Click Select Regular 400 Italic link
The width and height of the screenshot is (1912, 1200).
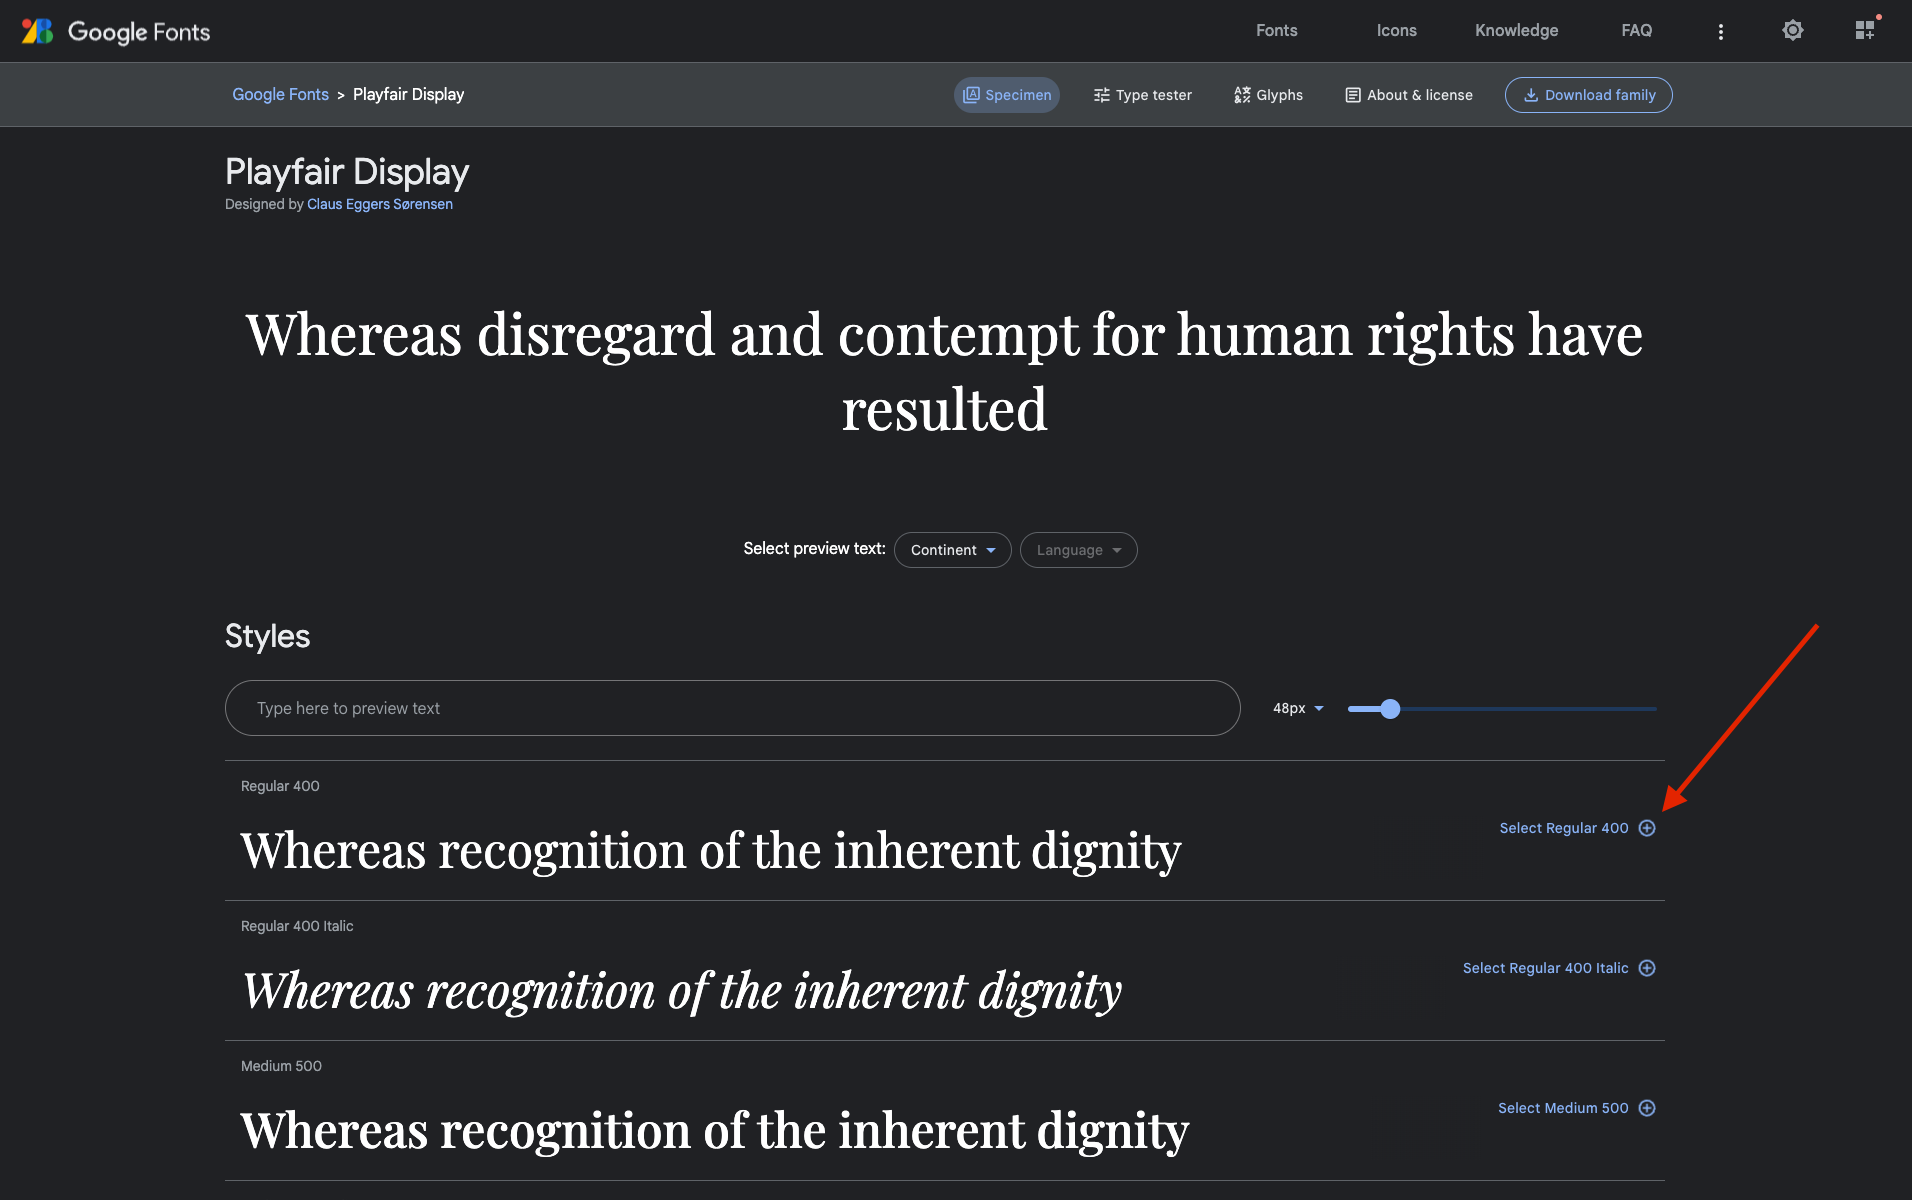click(x=1546, y=968)
